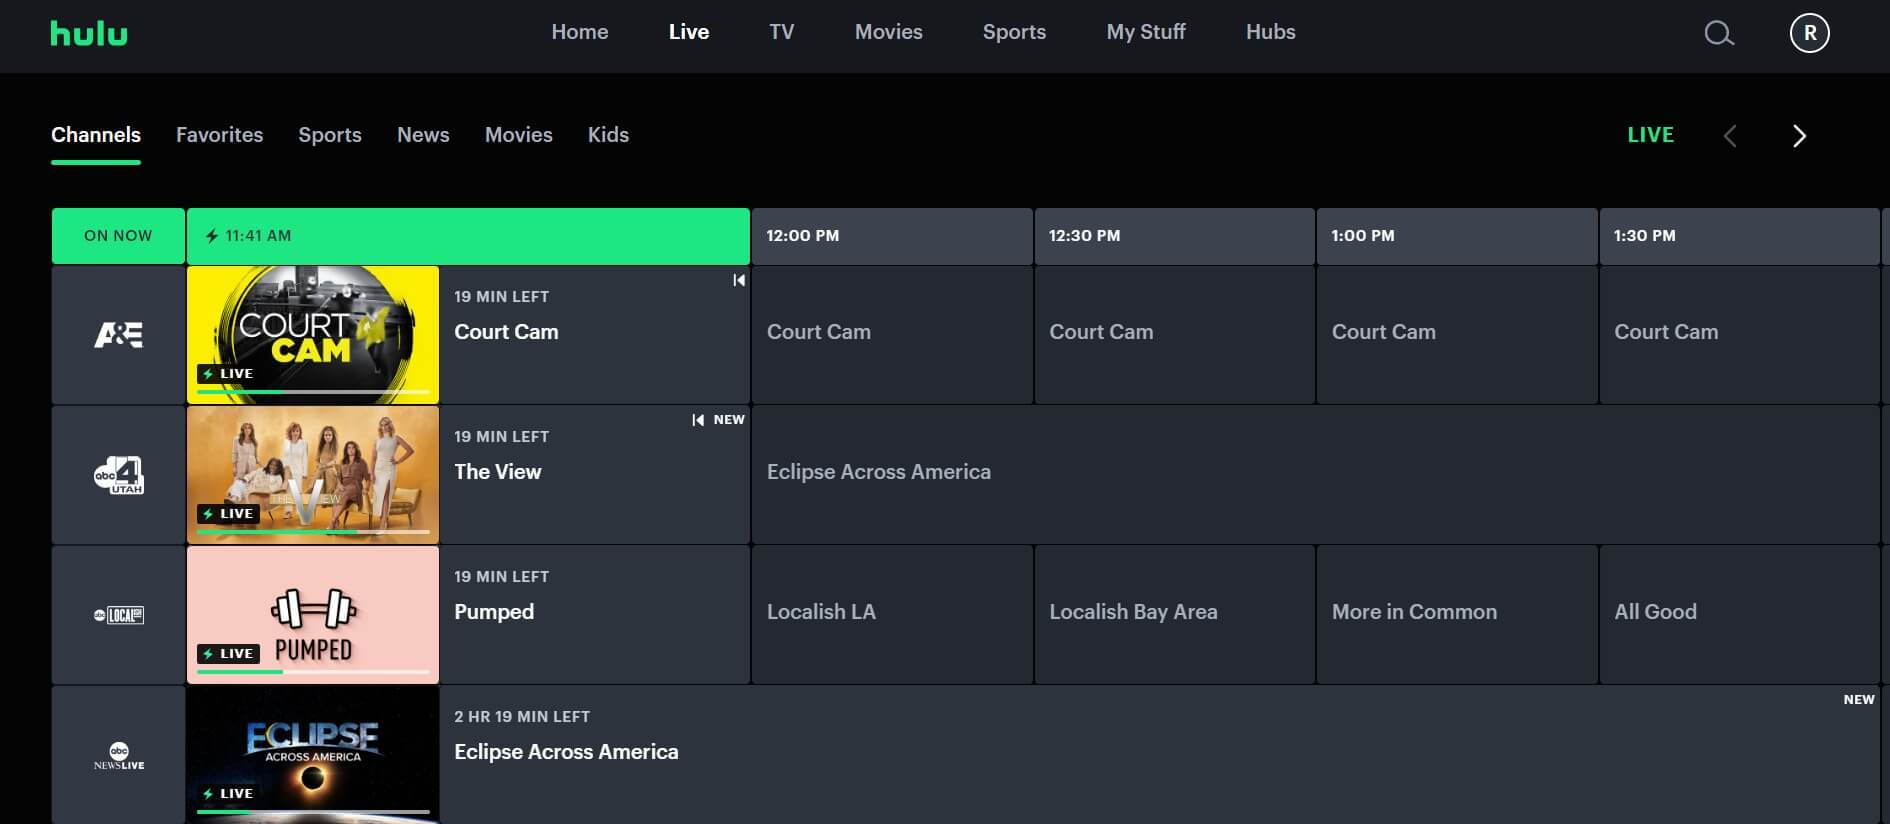Open the search magnifier icon
Viewport: 1890px width, 824px height.
click(x=1718, y=33)
